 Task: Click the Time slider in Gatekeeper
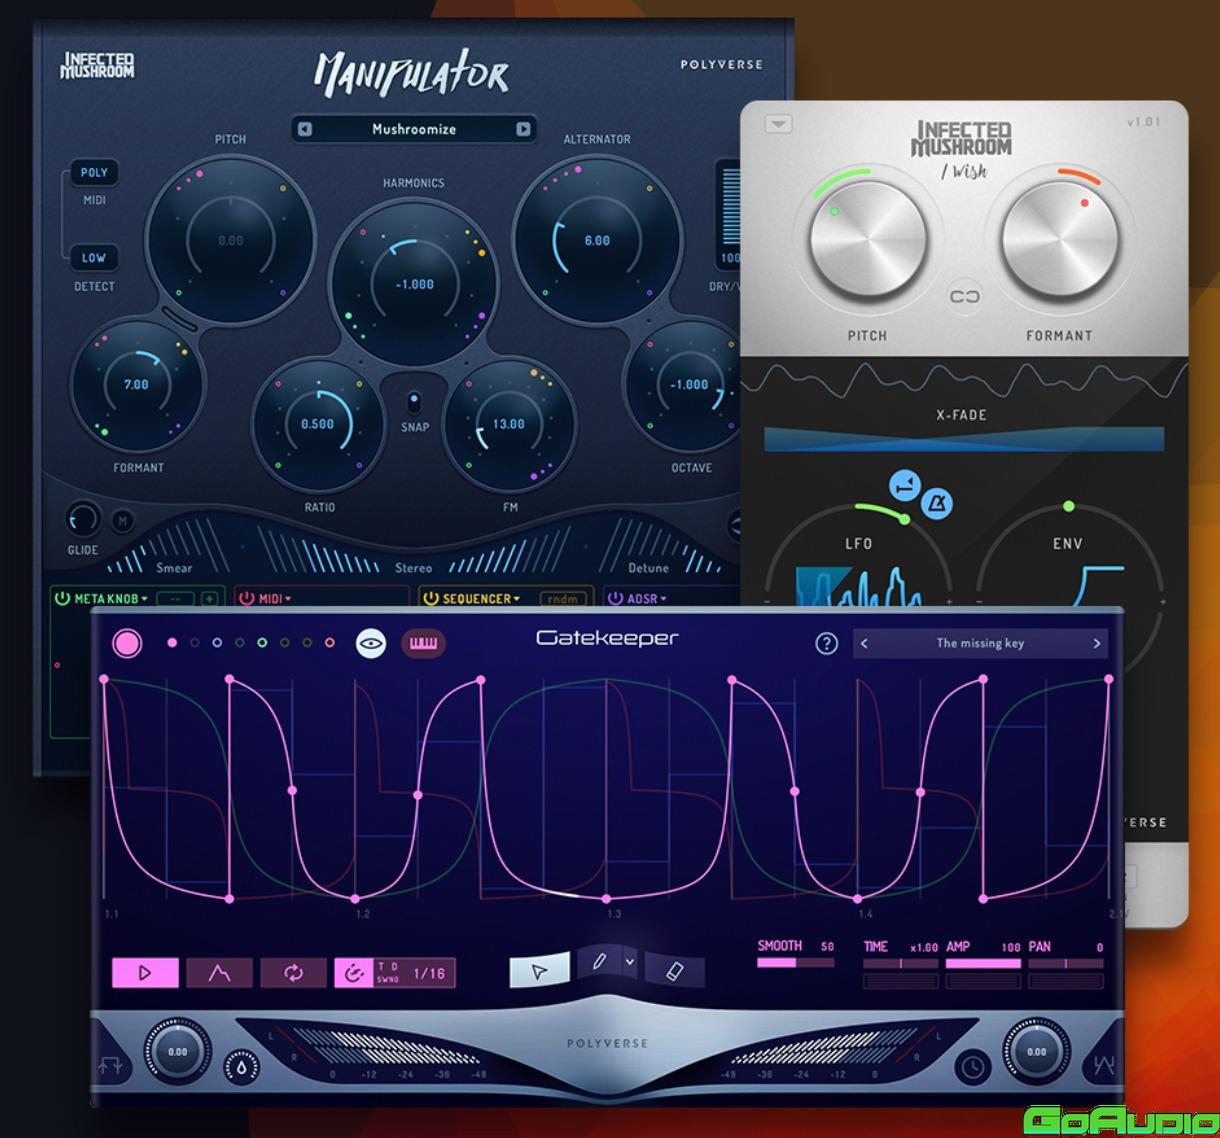point(901,964)
